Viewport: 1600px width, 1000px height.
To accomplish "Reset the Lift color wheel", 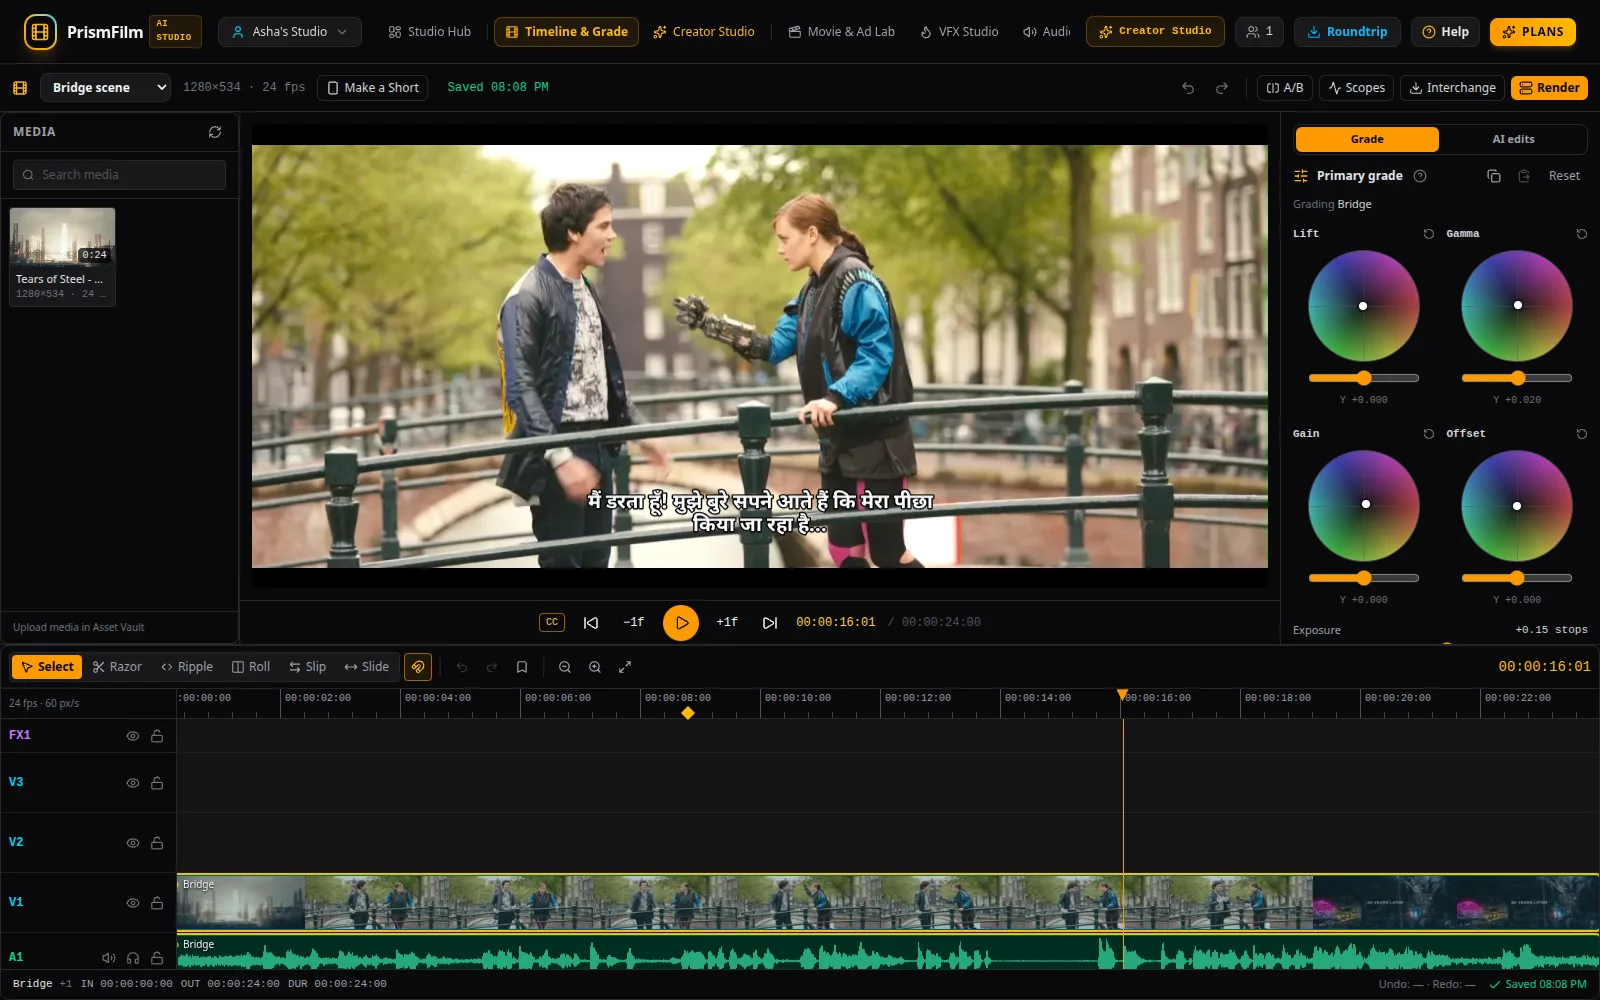I will coord(1429,234).
